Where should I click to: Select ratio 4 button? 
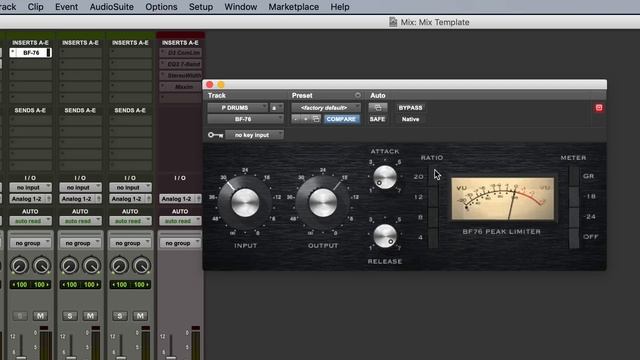click(x=433, y=238)
